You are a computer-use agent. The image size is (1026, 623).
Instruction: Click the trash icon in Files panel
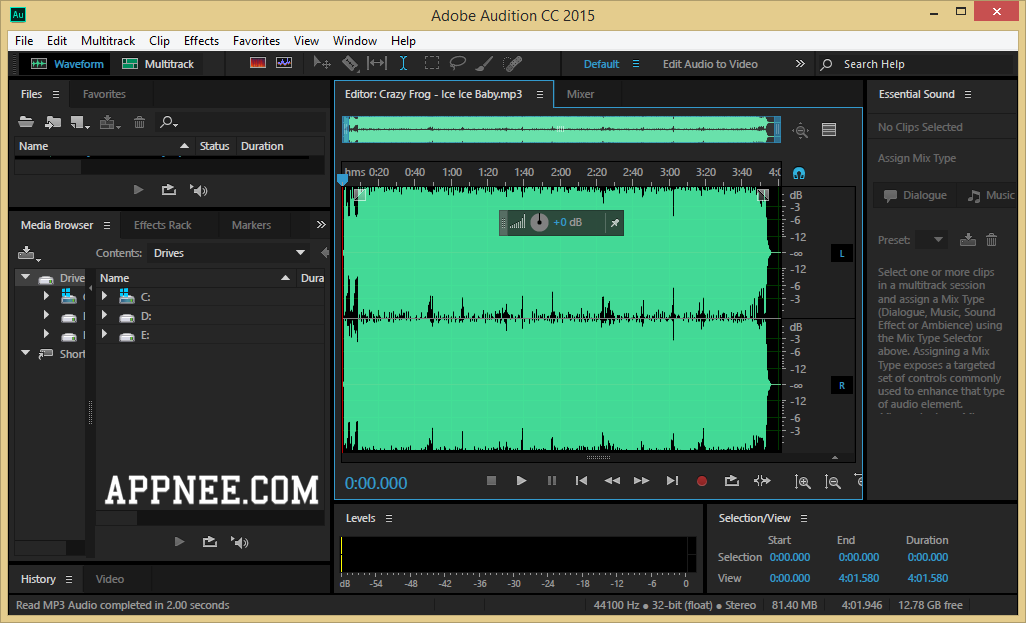pyautogui.click(x=139, y=122)
